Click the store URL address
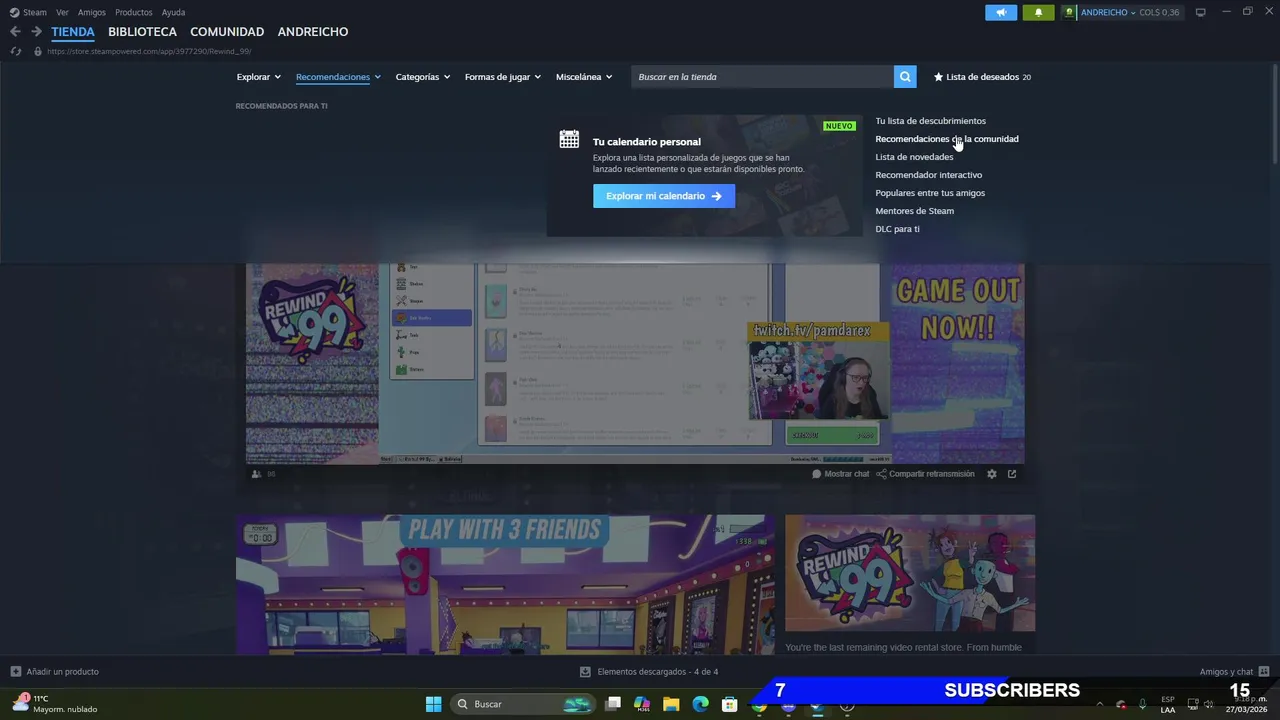This screenshot has width=1280, height=720. pyautogui.click(x=149, y=51)
